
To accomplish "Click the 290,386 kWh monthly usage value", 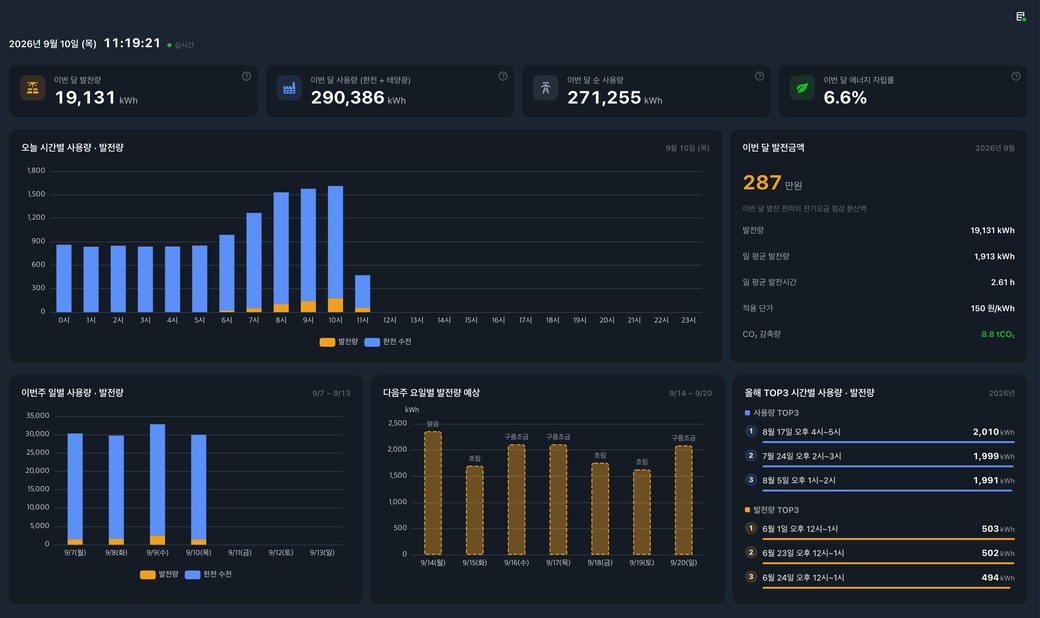I will tap(358, 97).
